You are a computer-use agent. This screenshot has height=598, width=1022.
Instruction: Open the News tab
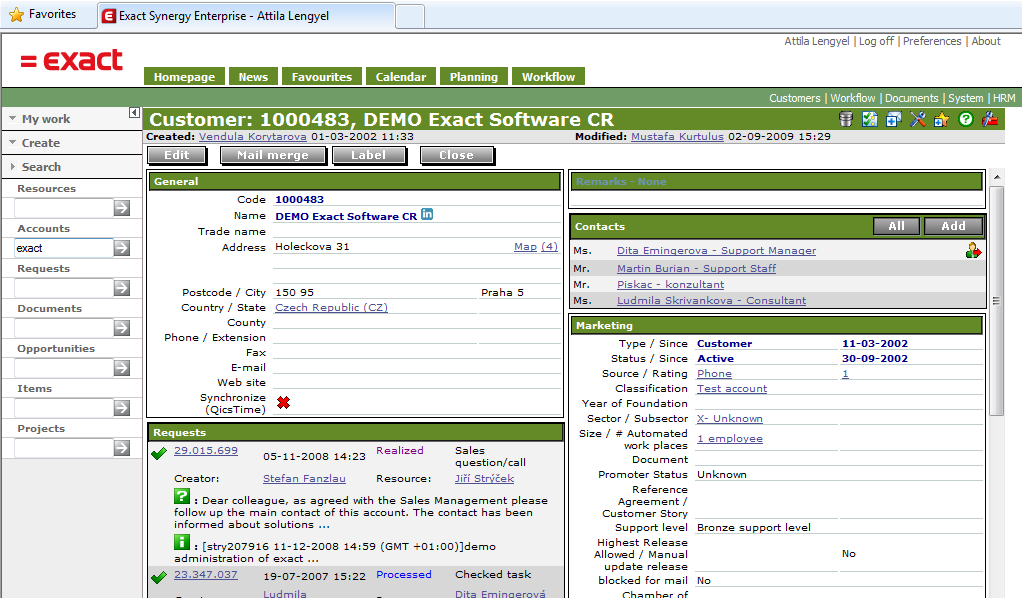pyautogui.click(x=254, y=76)
